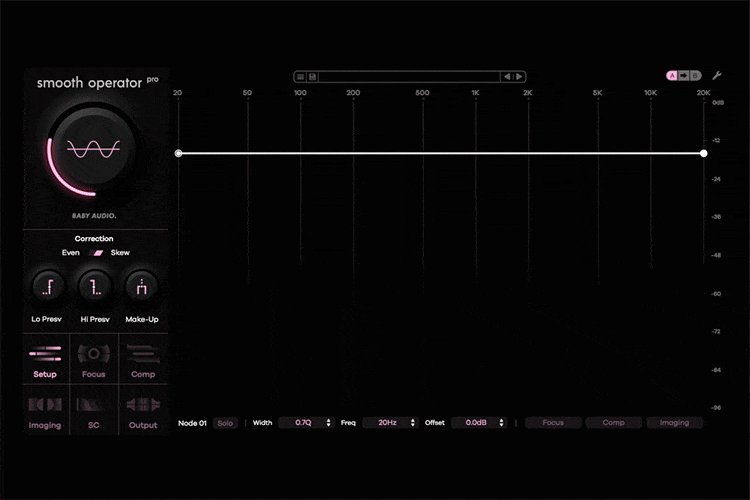
Task: Open the Comp section in left panel
Action: coord(143,360)
